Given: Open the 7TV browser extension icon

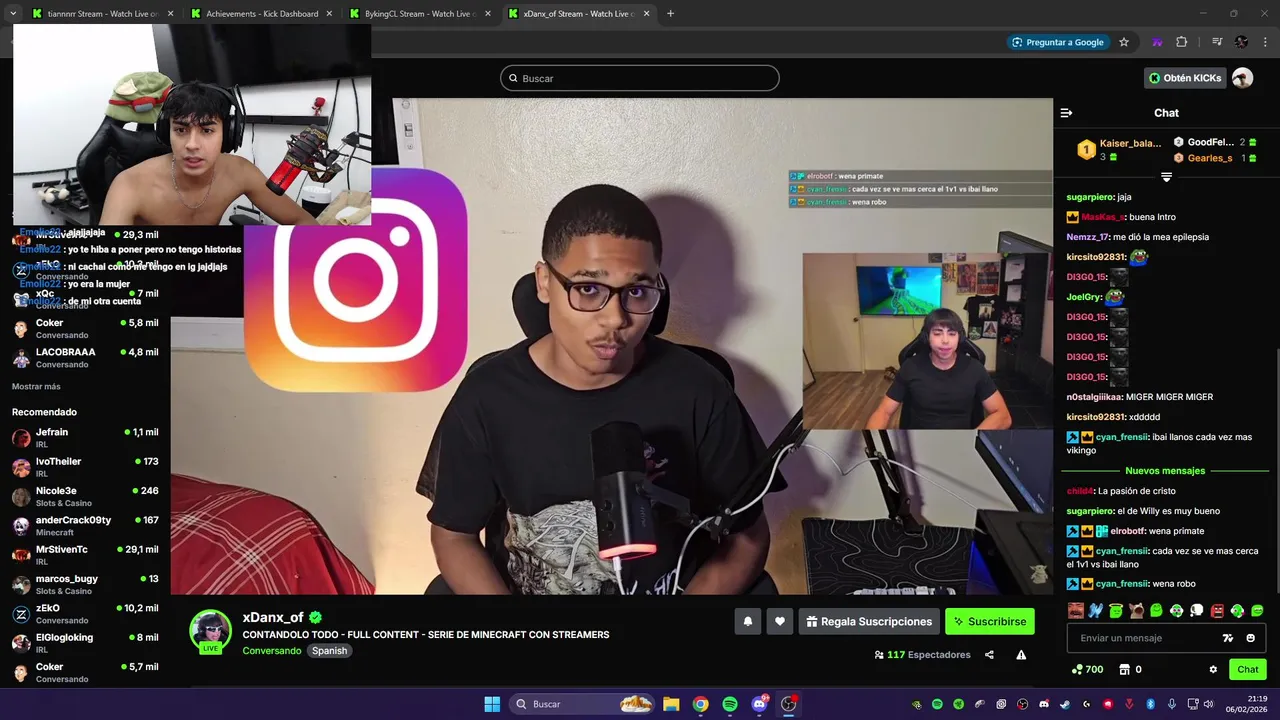Looking at the screenshot, I should click(1157, 42).
